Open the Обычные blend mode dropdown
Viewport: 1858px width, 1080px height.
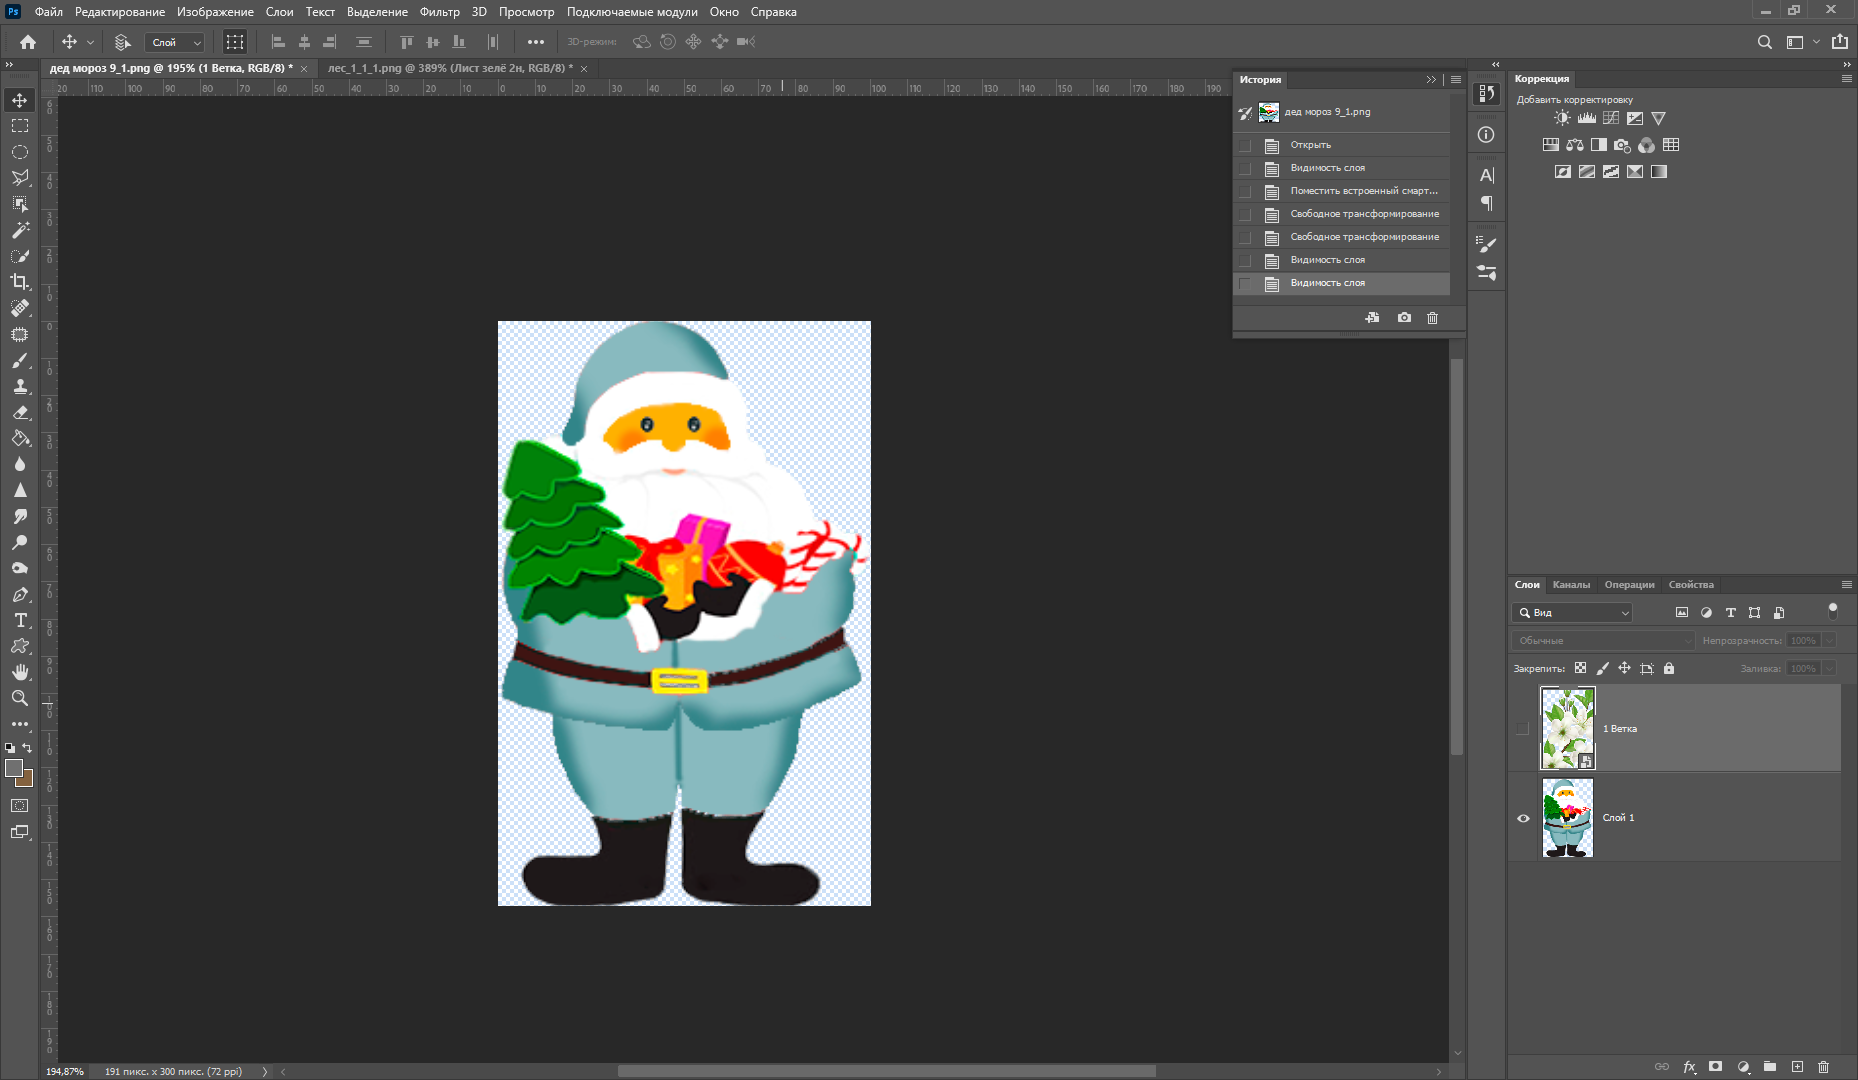tap(1602, 641)
